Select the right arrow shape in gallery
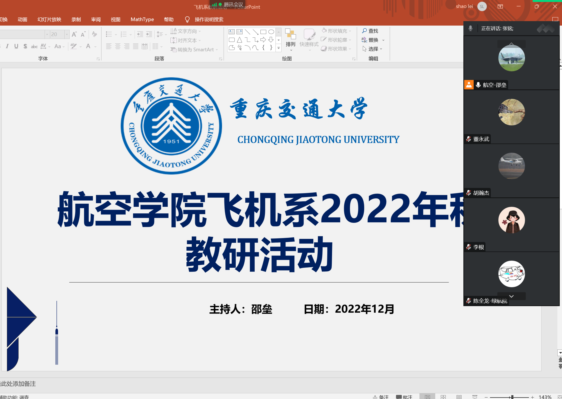The height and width of the screenshot is (400, 563). click(x=264, y=40)
